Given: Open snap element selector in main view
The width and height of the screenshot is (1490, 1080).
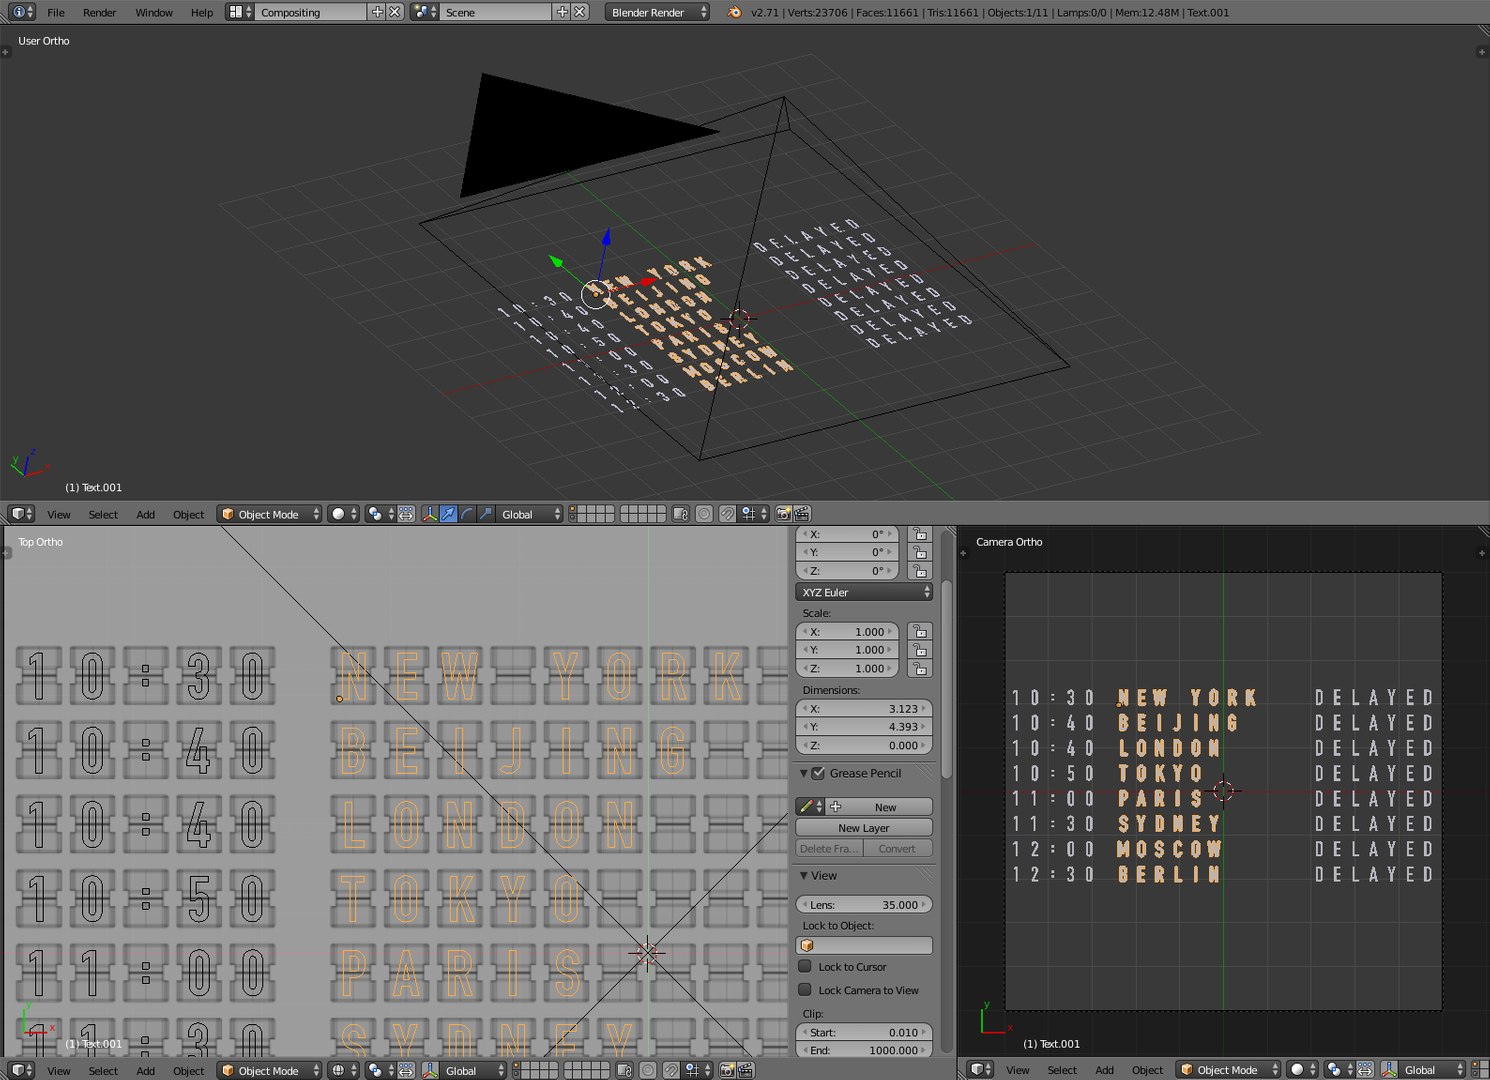Looking at the screenshot, I should (x=754, y=514).
